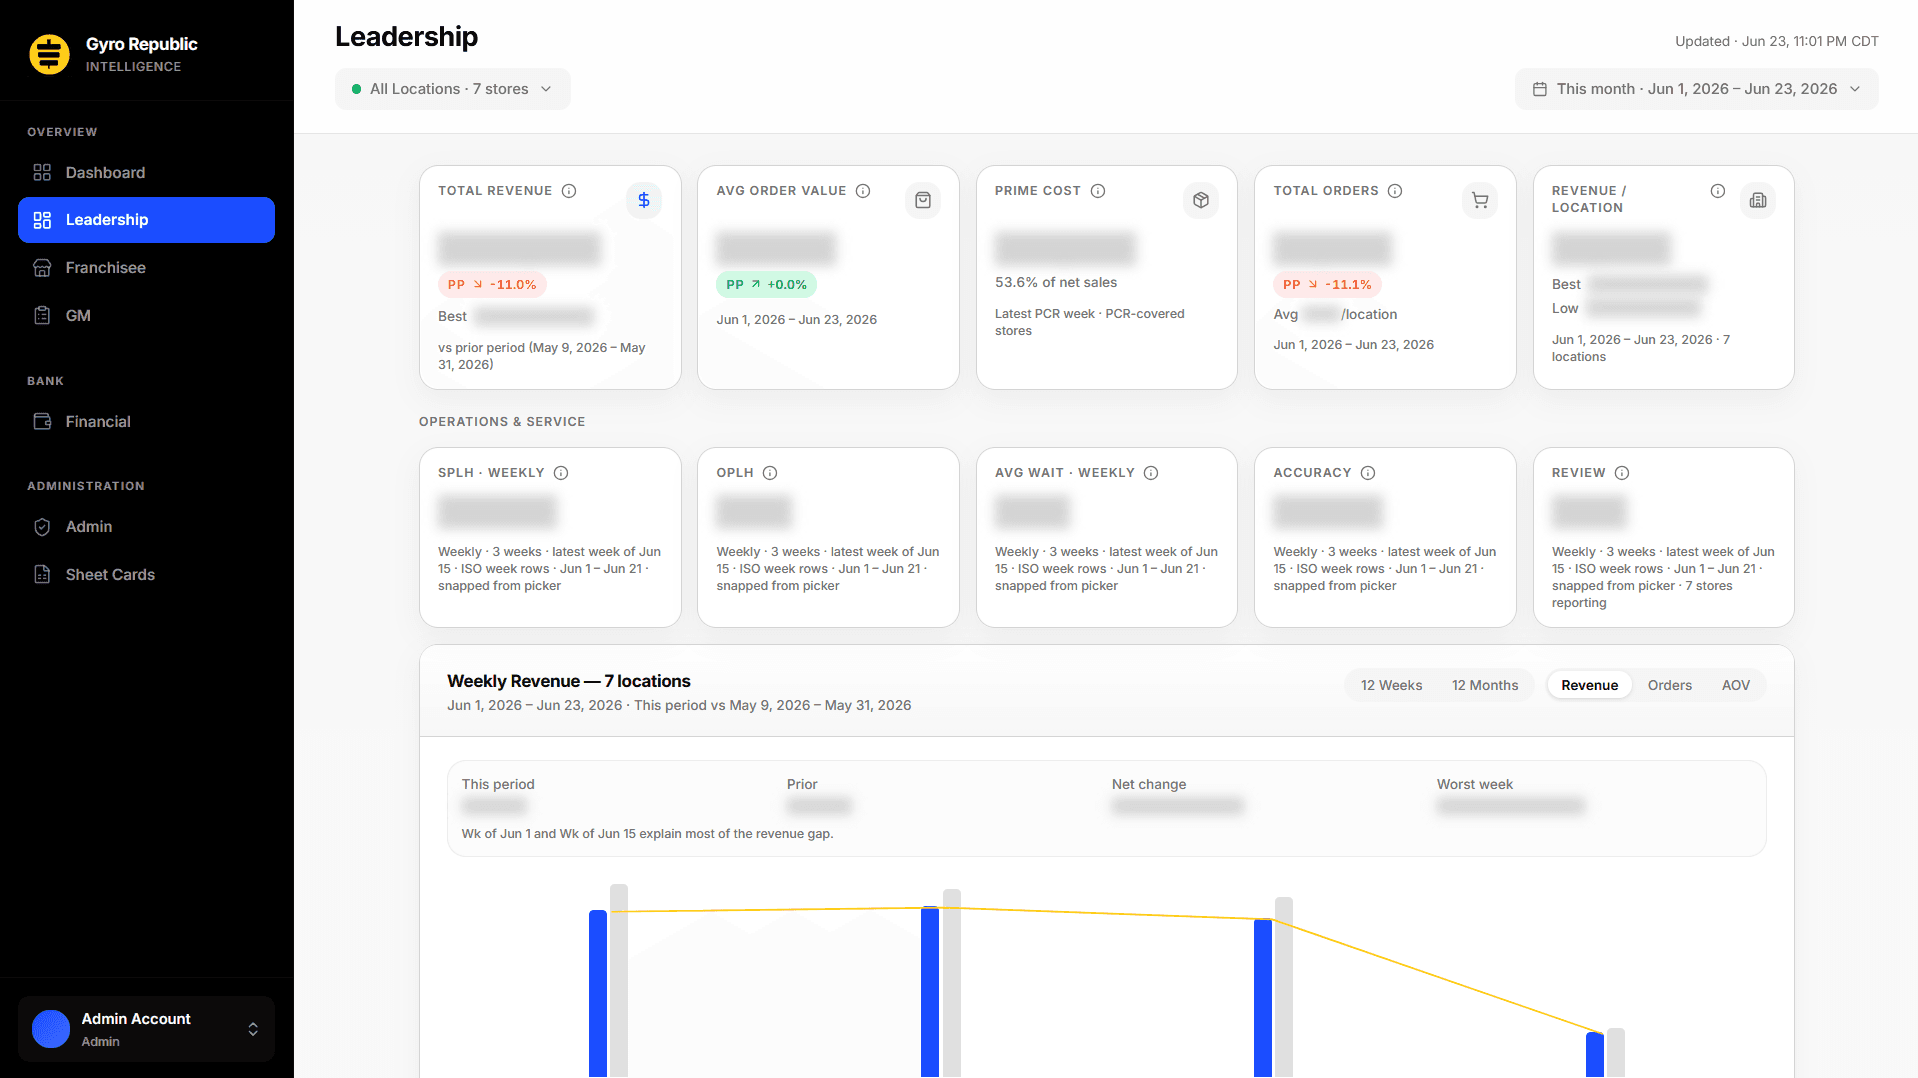Click the calendar icon in date picker

click(1540, 89)
